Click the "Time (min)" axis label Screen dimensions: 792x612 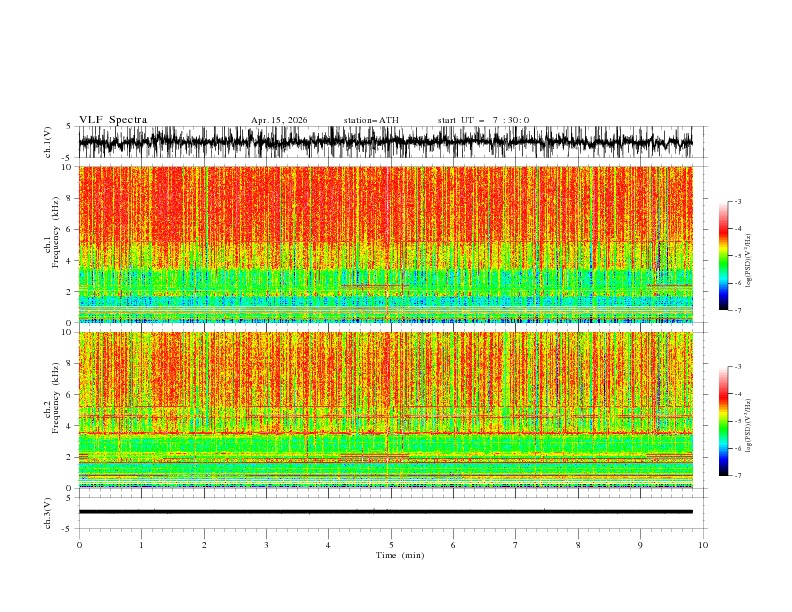pyautogui.click(x=400, y=555)
